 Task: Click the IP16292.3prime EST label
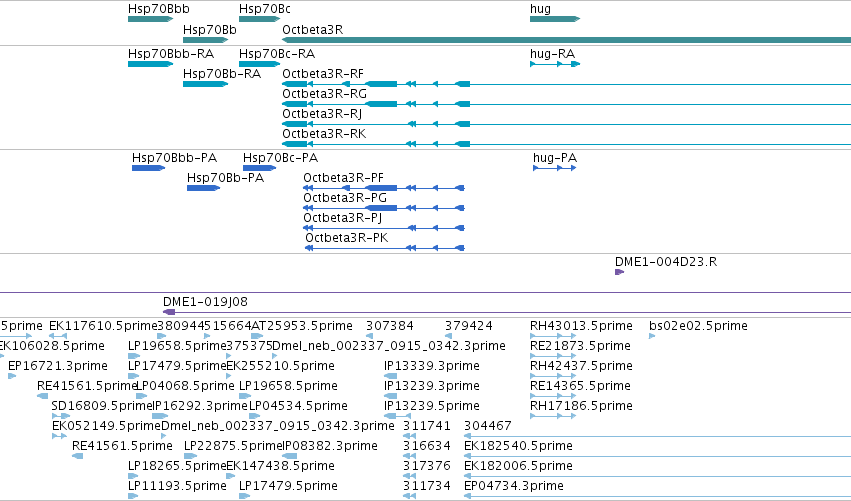point(201,406)
